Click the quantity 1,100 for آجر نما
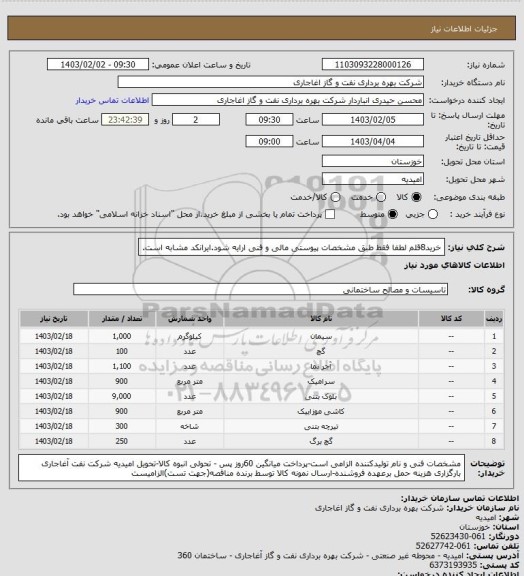524x576 pixels. click(122, 366)
